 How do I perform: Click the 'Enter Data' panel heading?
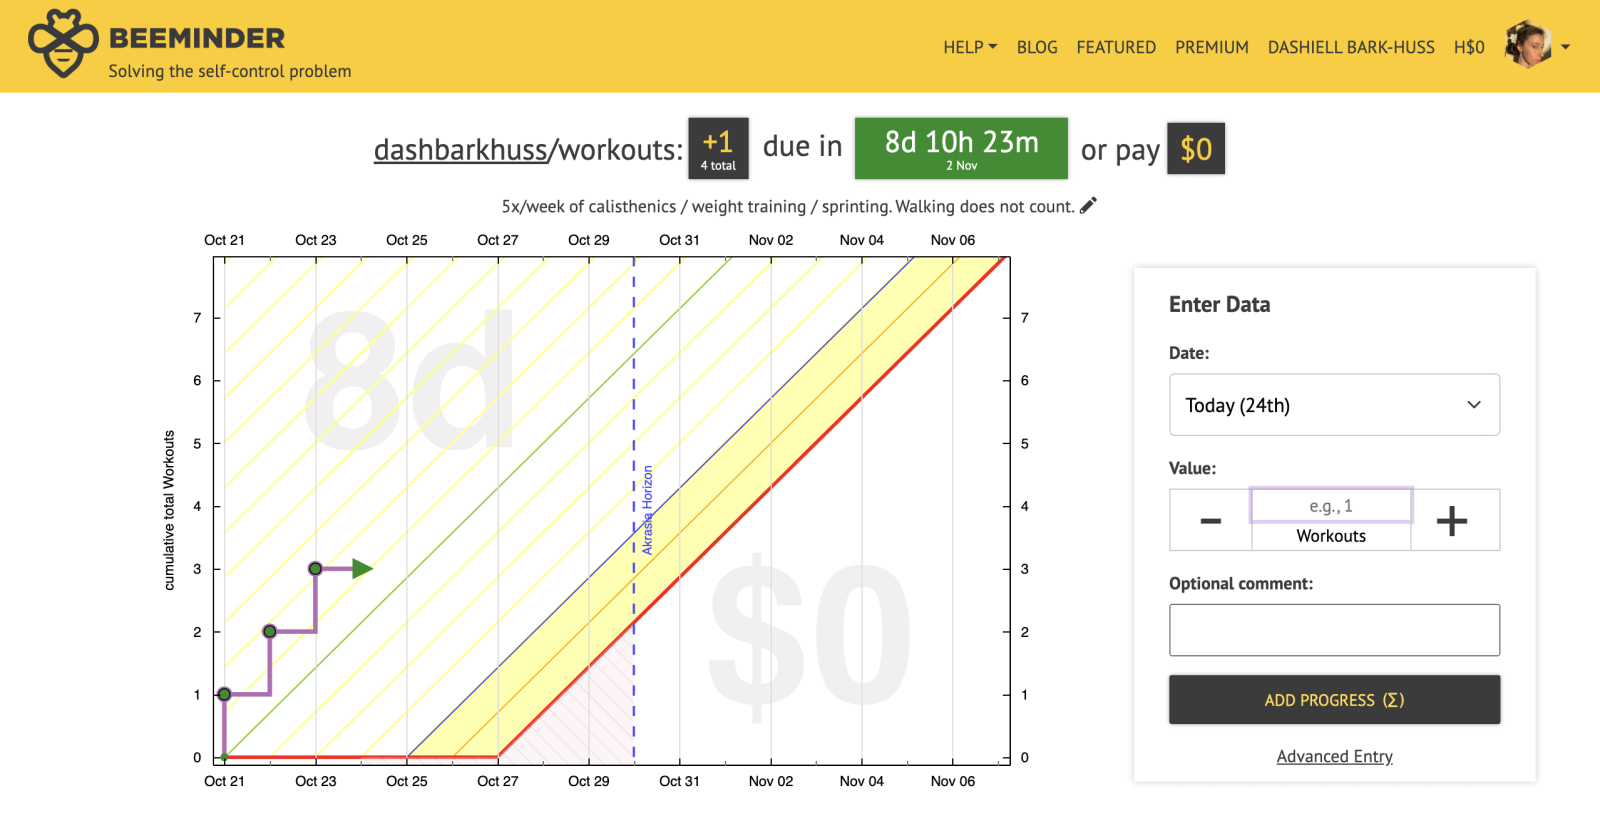click(1220, 304)
